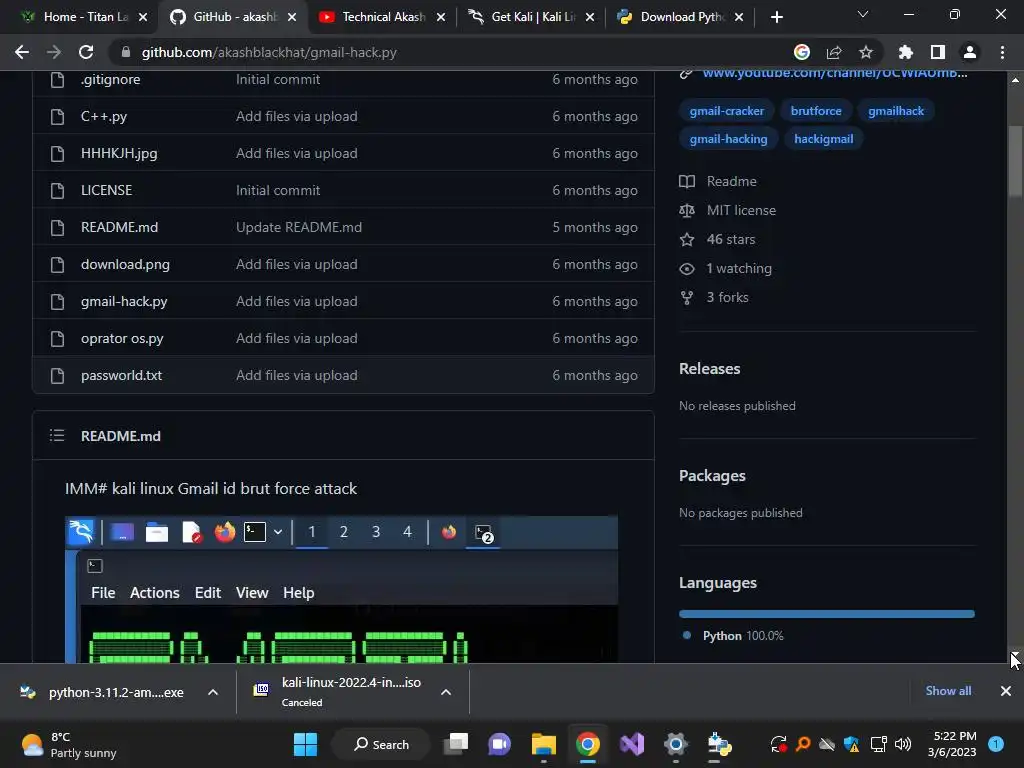Click the Windows Security shield tray icon
Screen dimensions: 1024x768
click(852, 744)
